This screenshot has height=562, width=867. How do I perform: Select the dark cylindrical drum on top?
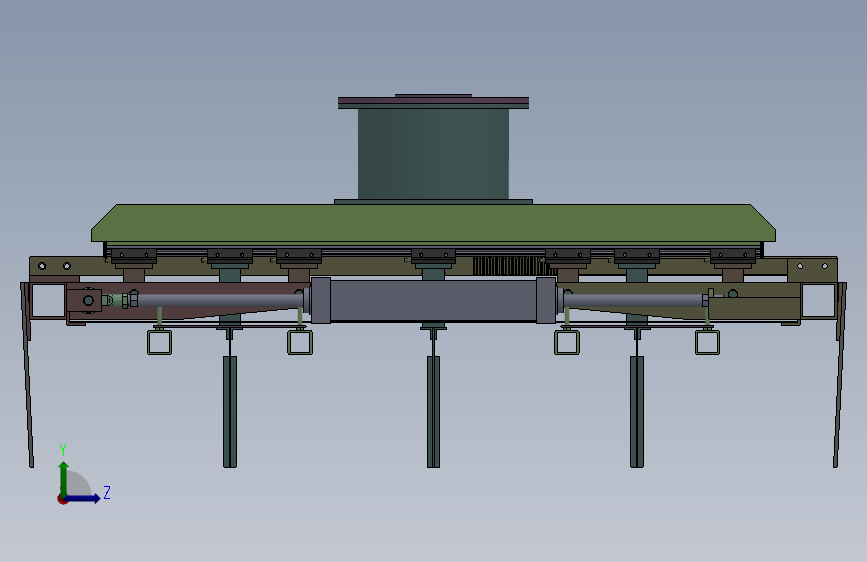point(434,154)
